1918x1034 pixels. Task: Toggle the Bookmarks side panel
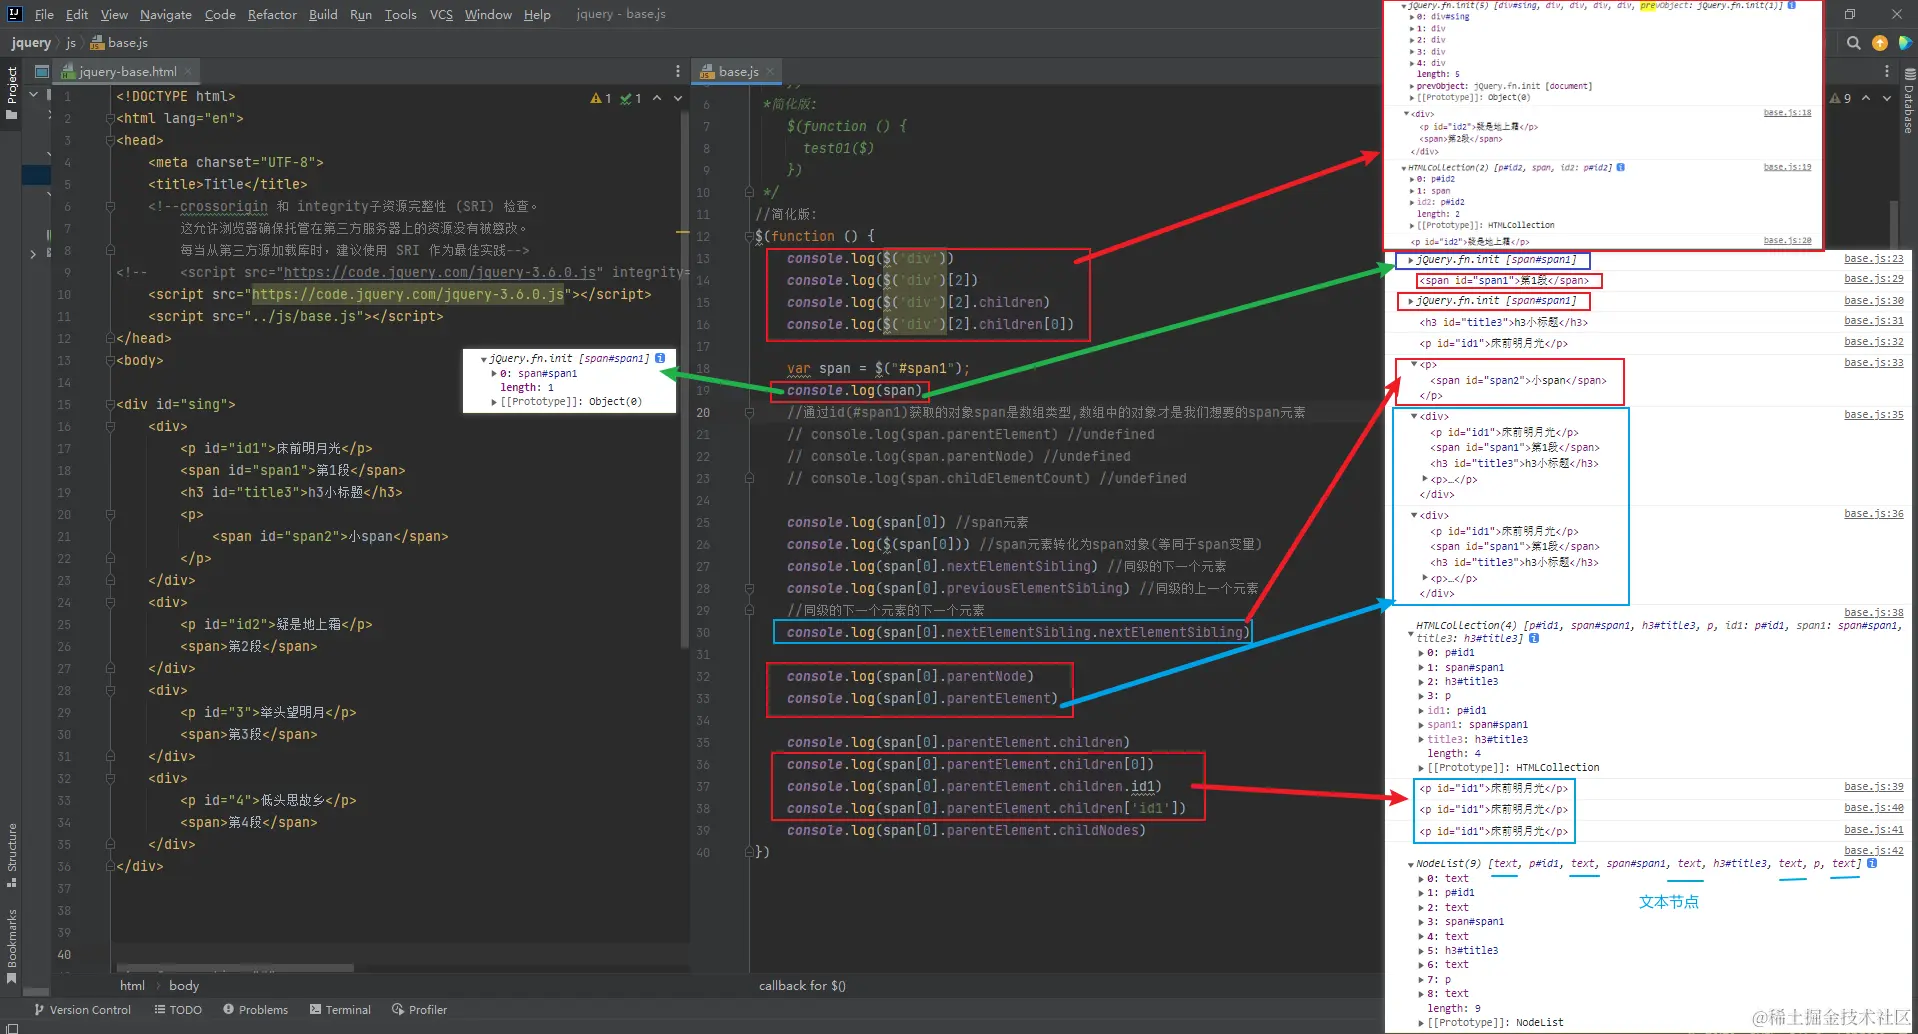[11, 947]
